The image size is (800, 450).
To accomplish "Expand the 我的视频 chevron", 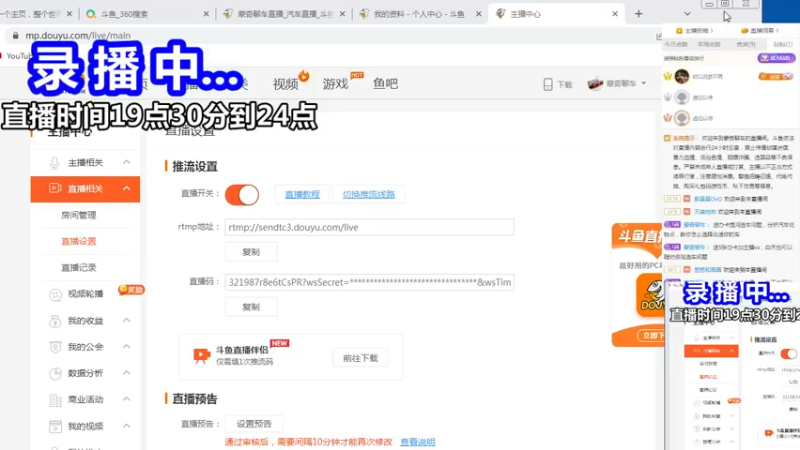I will point(127,426).
